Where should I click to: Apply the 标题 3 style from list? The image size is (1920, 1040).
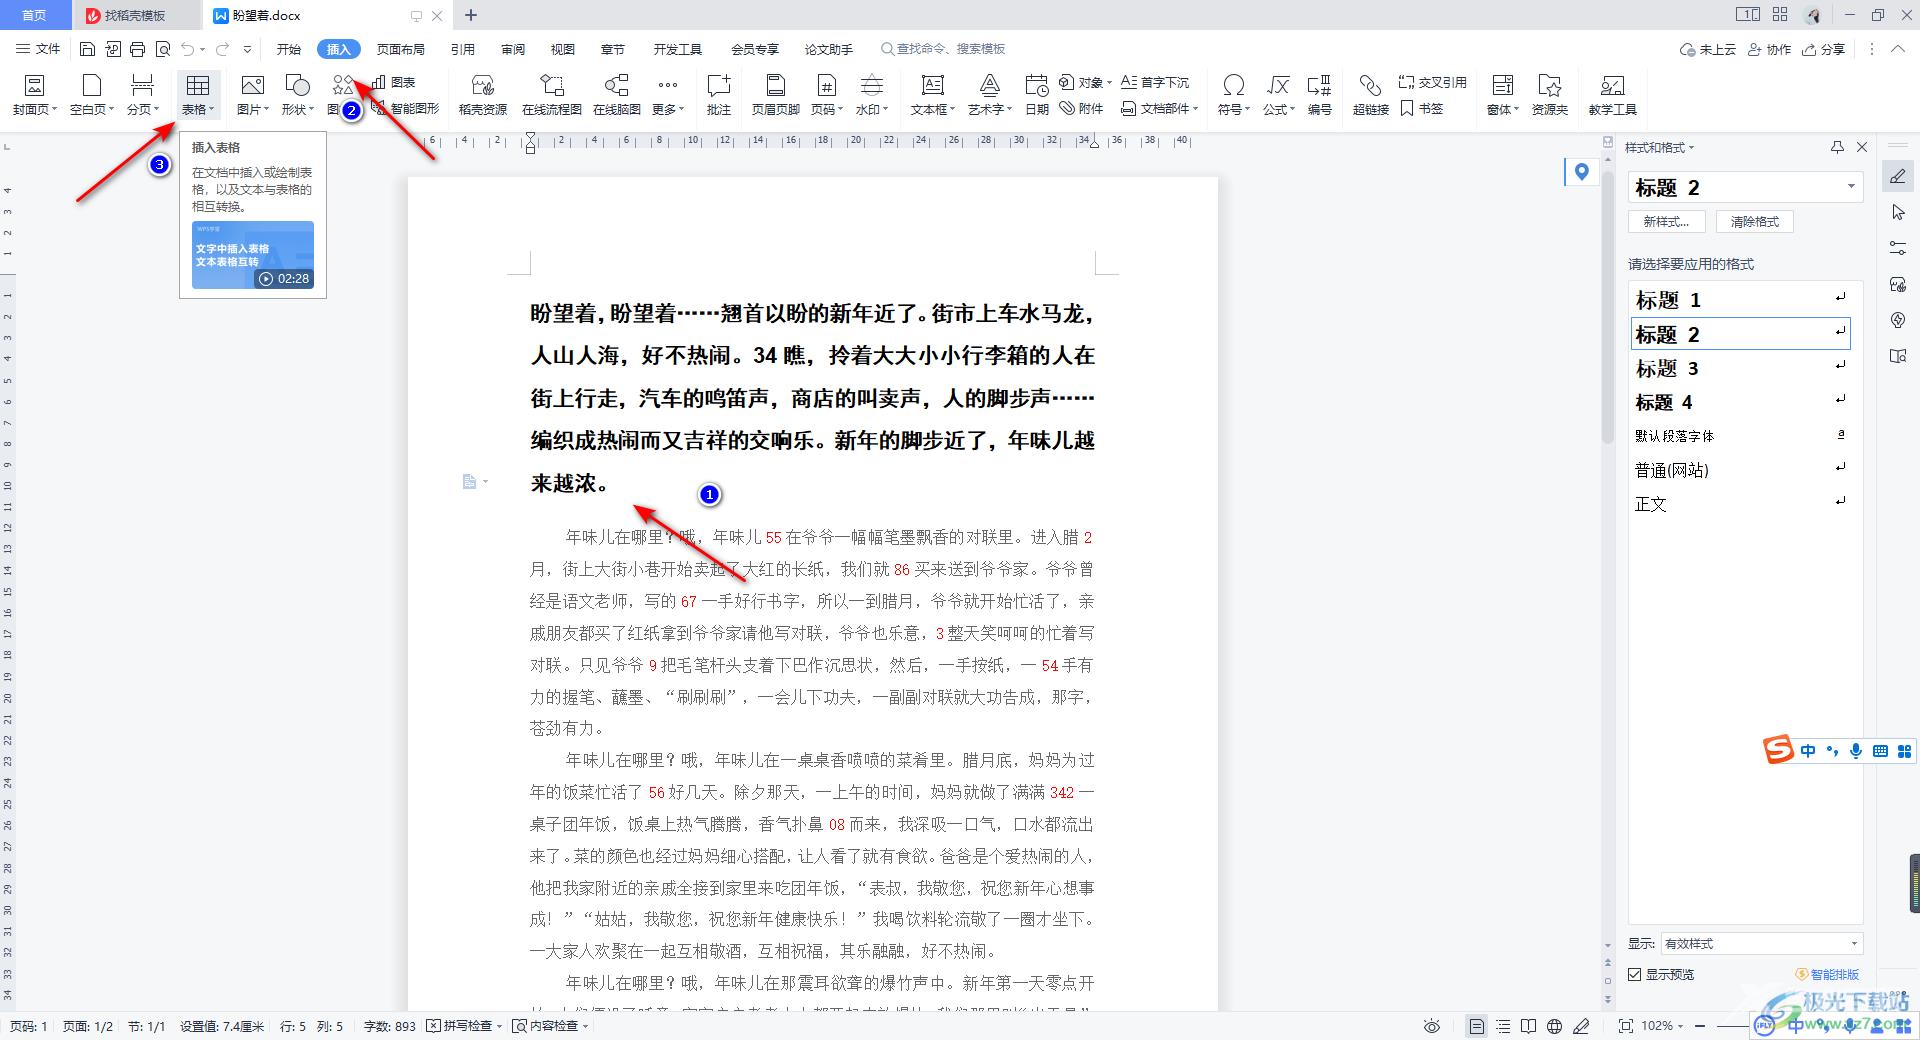pyautogui.click(x=1740, y=368)
